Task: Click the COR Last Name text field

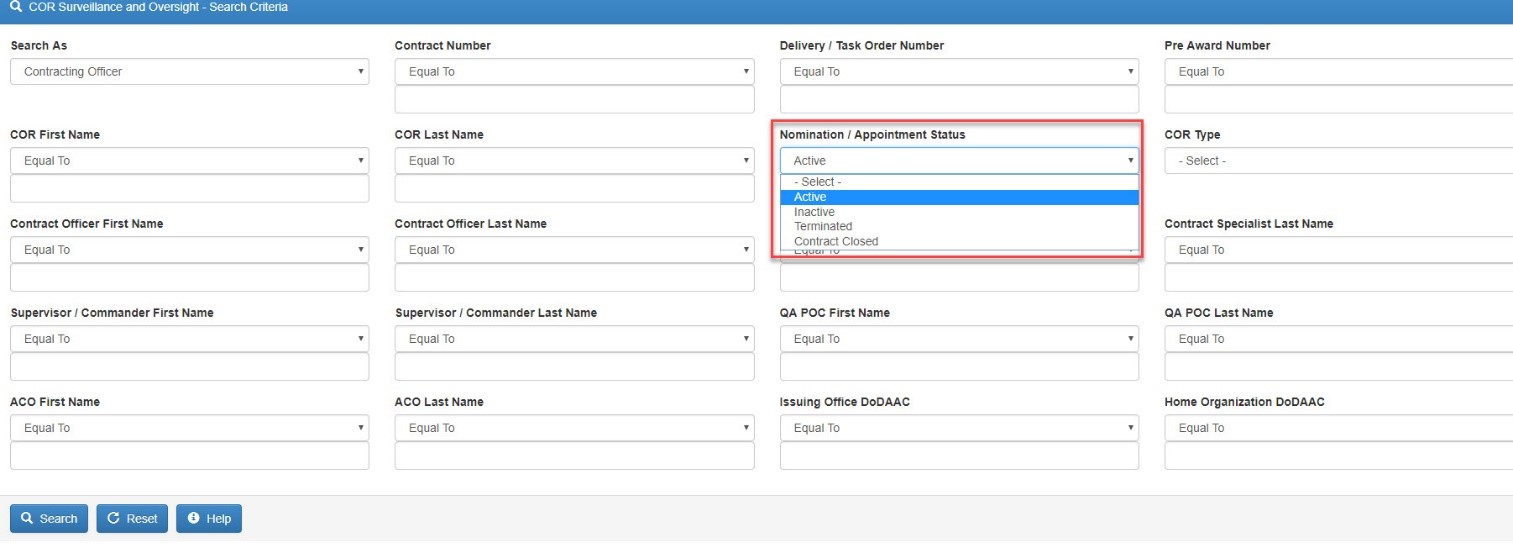Action: [x=574, y=189]
